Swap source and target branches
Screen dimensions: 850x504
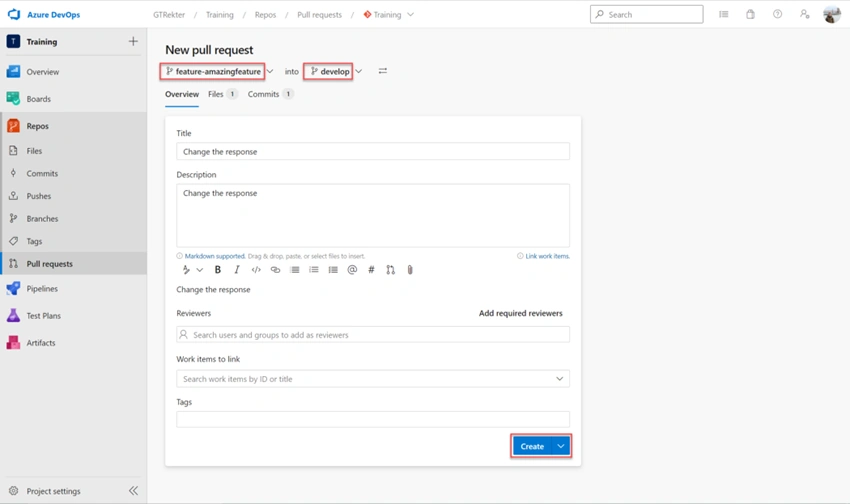pyautogui.click(x=383, y=71)
